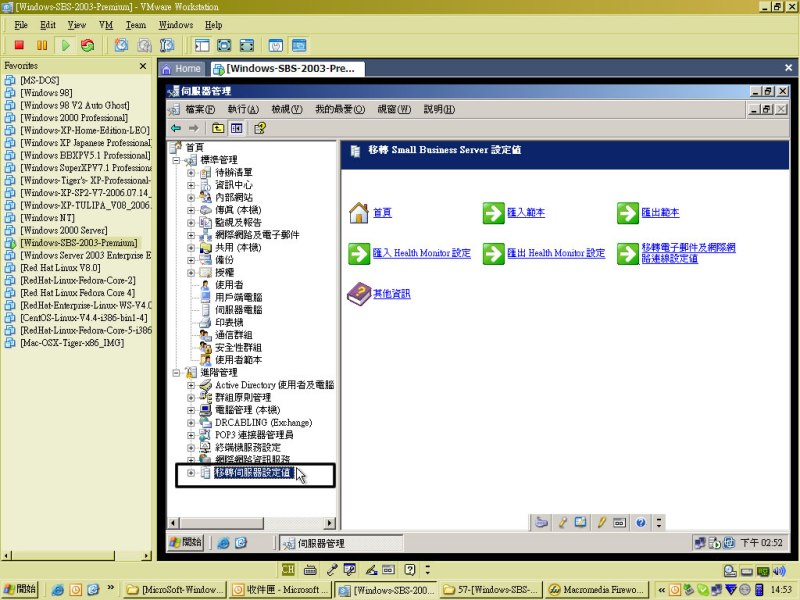Image resolution: width=800 pixels, height=600 pixels.
Task: Open the VMware Team menu
Action: [x=136, y=25]
